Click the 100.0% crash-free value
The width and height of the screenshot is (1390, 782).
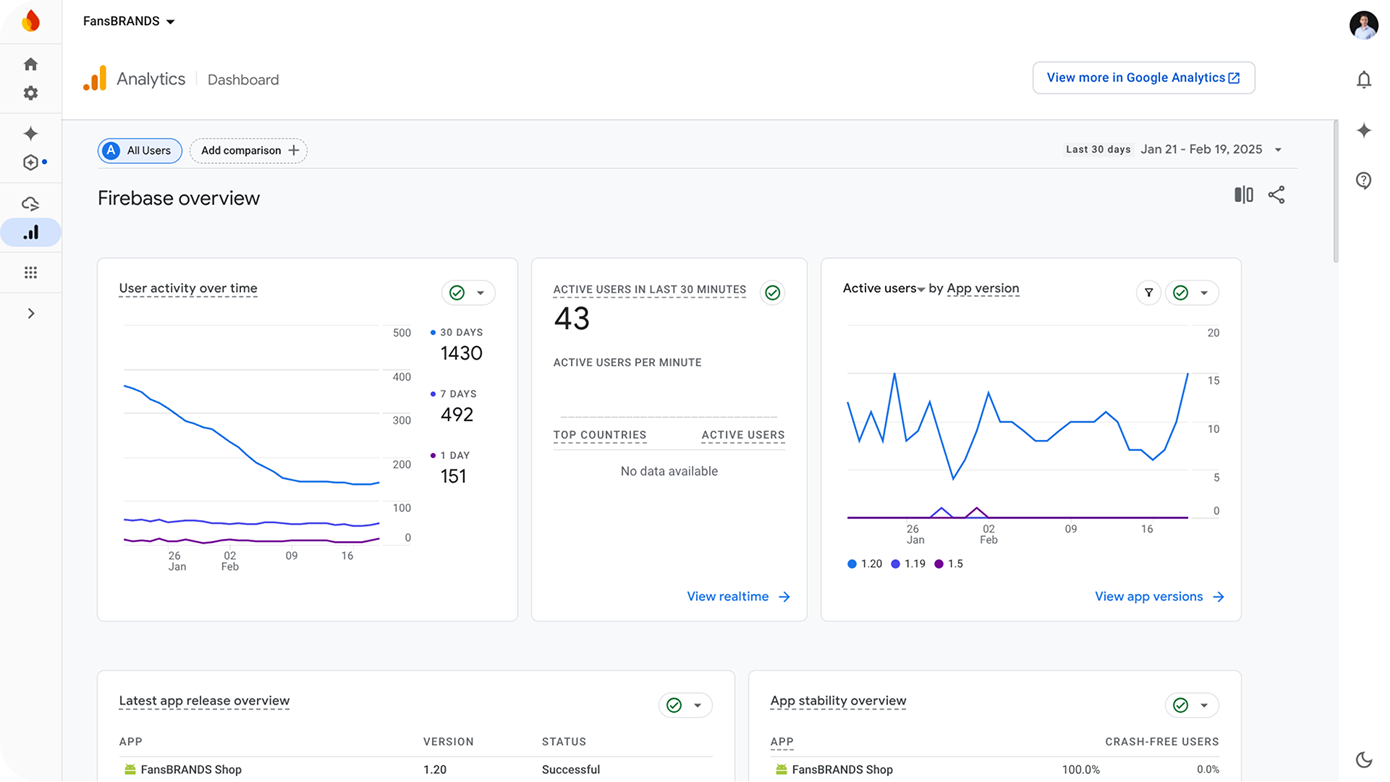coord(1081,770)
